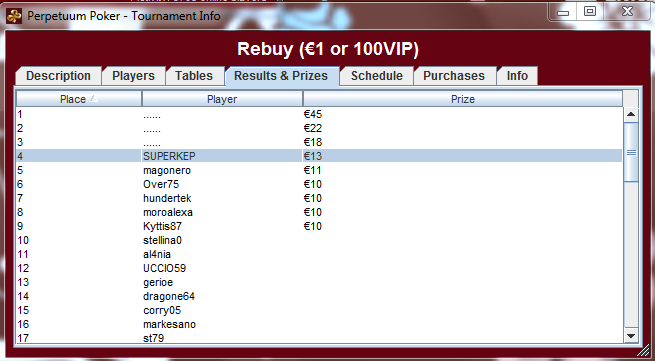This screenshot has height=361, width=655.
Task: Click the scrollbar up arrow
Action: pyautogui.click(x=631, y=114)
